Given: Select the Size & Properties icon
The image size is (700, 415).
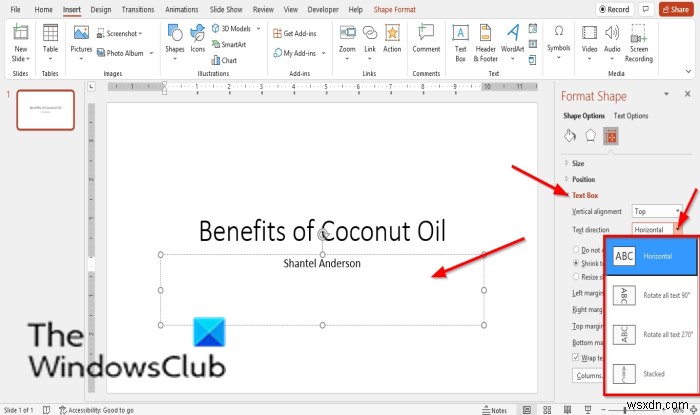Looking at the screenshot, I should [x=610, y=136].
